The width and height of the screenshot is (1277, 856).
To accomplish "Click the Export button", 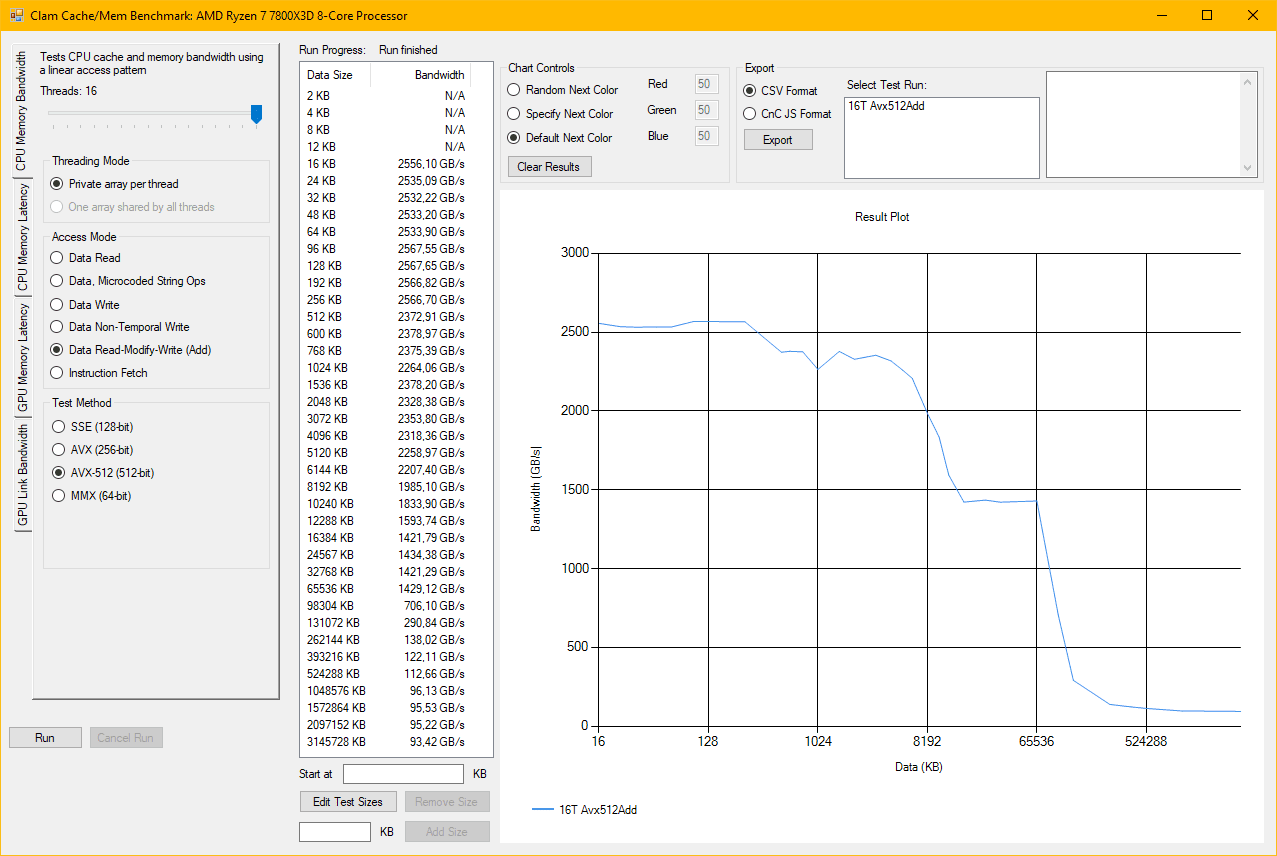I will coord(778,140).
